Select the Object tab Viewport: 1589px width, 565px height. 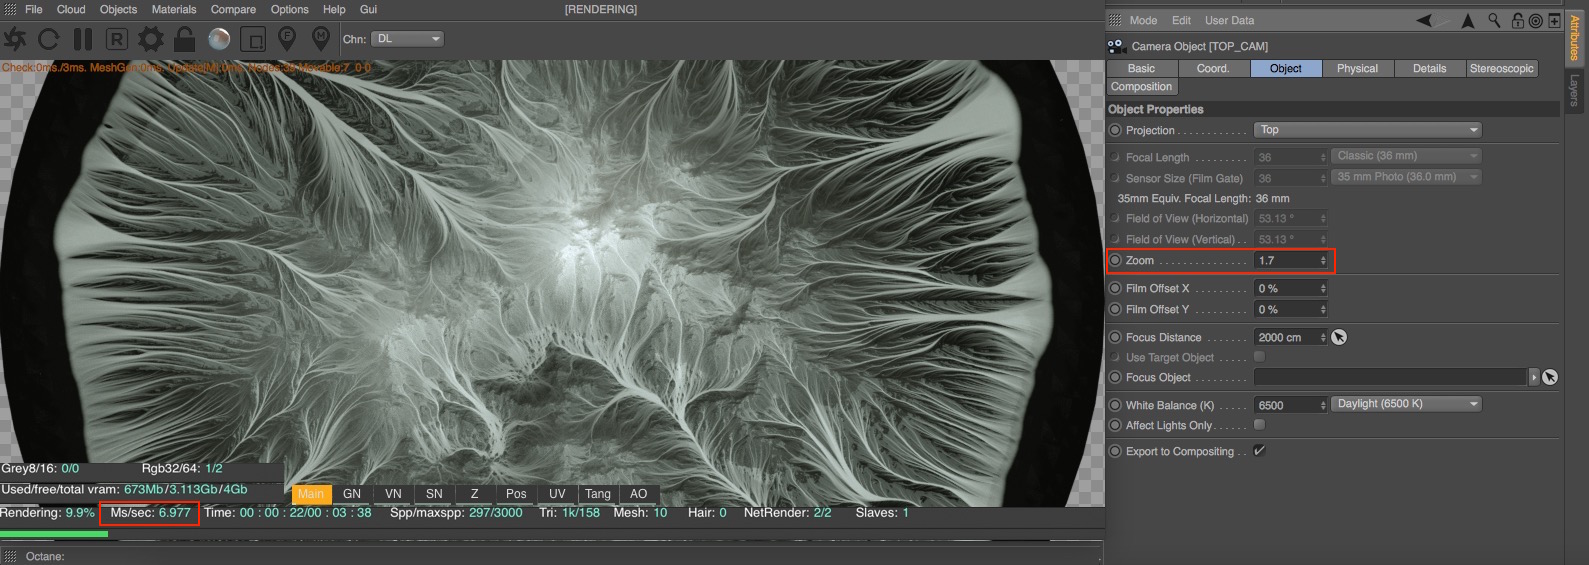[1286, 68]
